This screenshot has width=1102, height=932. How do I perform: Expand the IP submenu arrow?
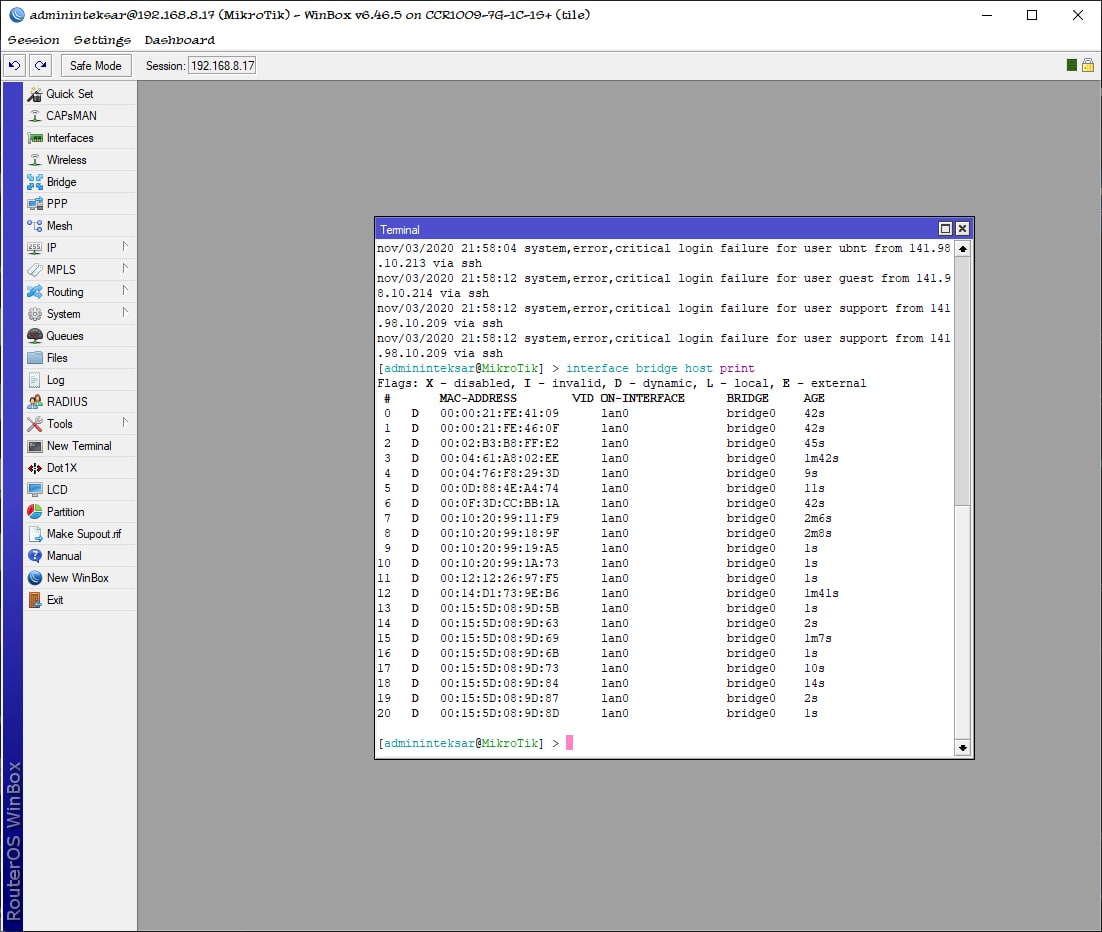click(125, 247)
